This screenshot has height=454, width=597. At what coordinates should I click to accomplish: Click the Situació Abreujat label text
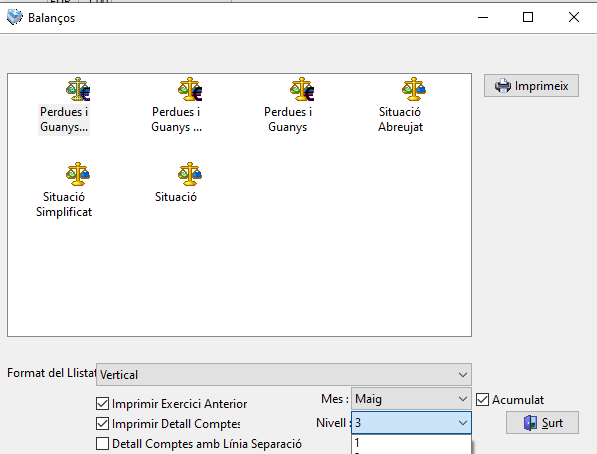(400, 119)
